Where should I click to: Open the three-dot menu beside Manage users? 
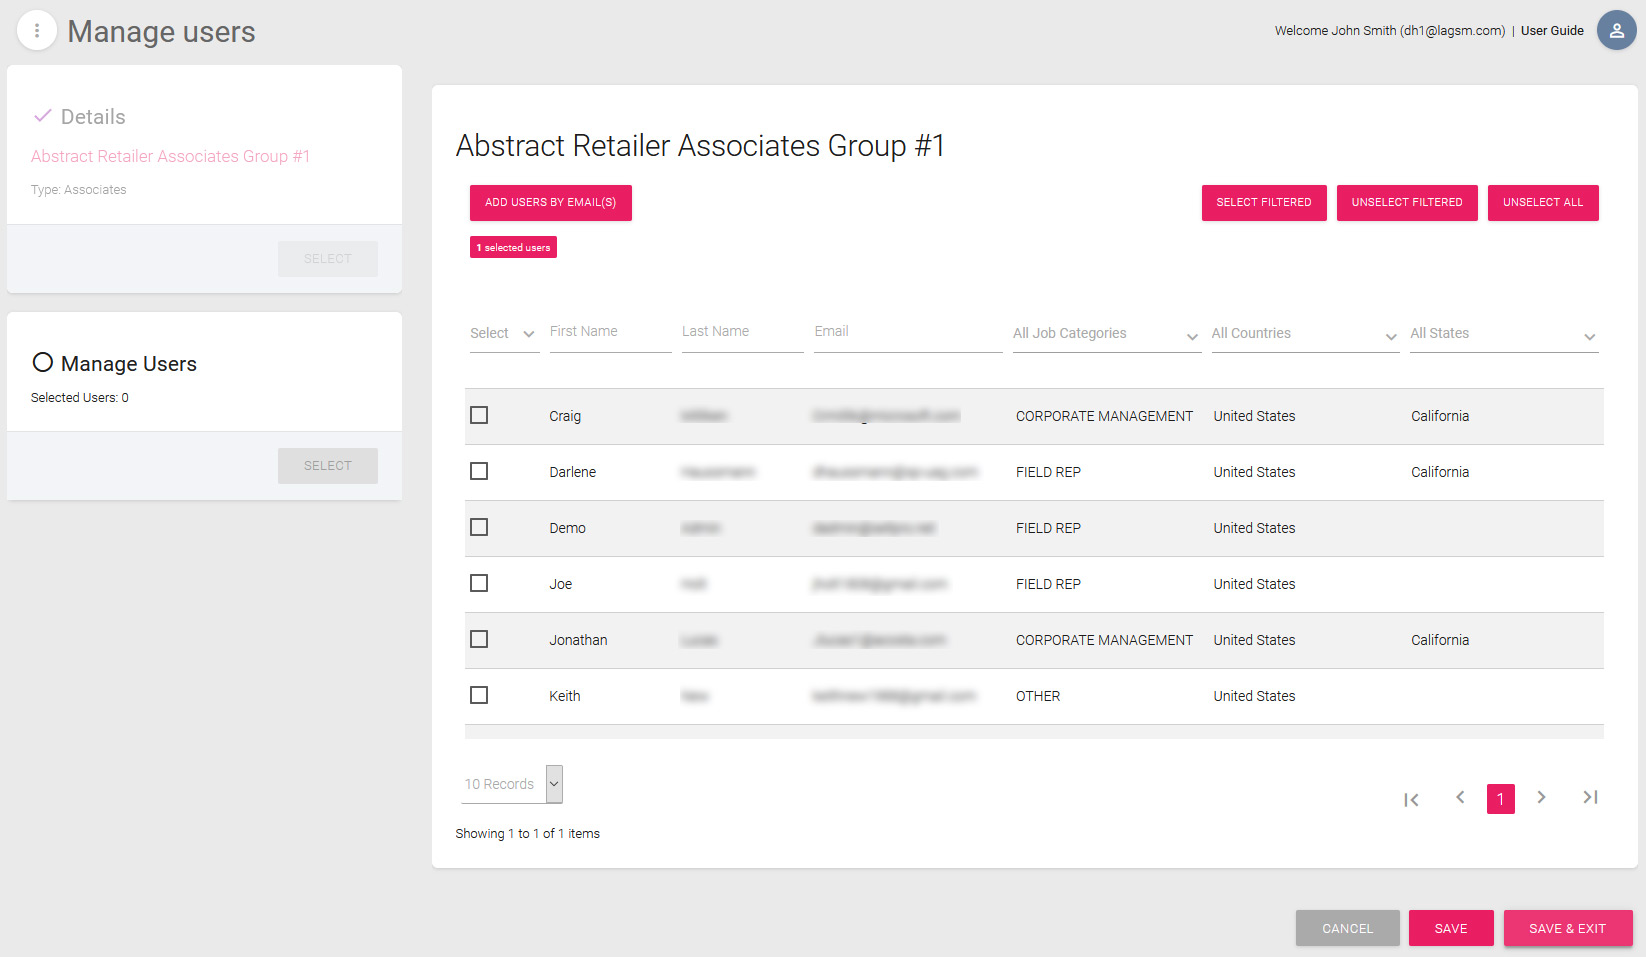point(37,31)
